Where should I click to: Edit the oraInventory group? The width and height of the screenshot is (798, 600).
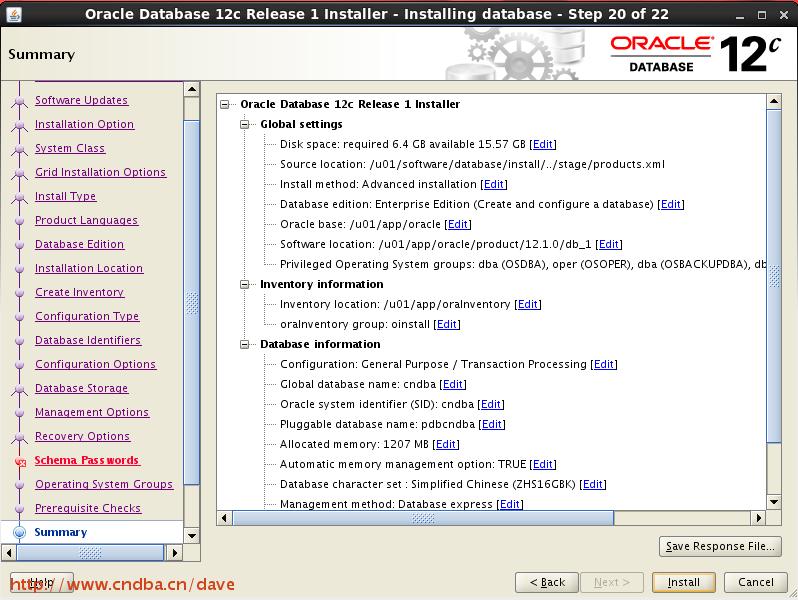(447, 324)
